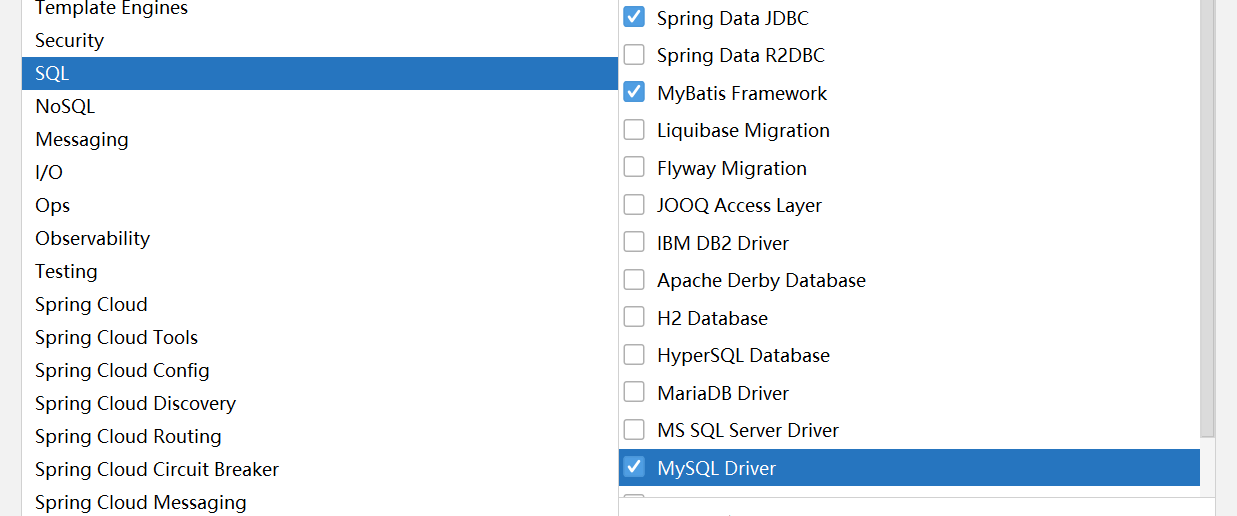Screen dimensions: 1237x516
Task: Click the JOOQ Access Layer label
Action: 739,206
